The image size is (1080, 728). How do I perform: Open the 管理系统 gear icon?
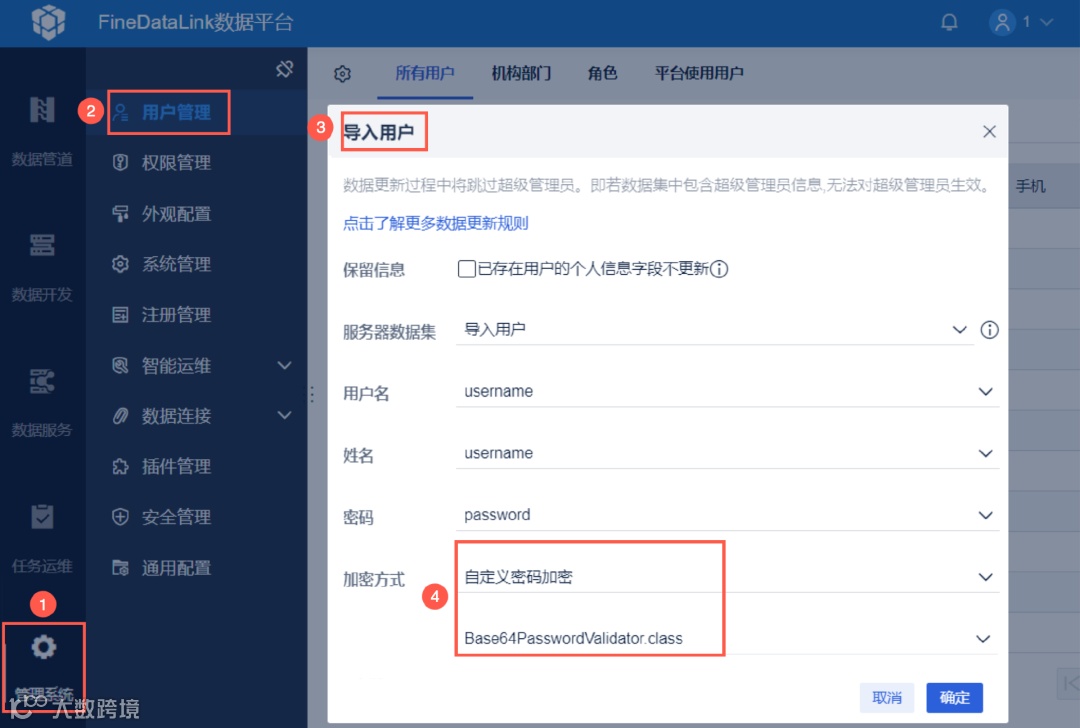(x=43, y=647)
